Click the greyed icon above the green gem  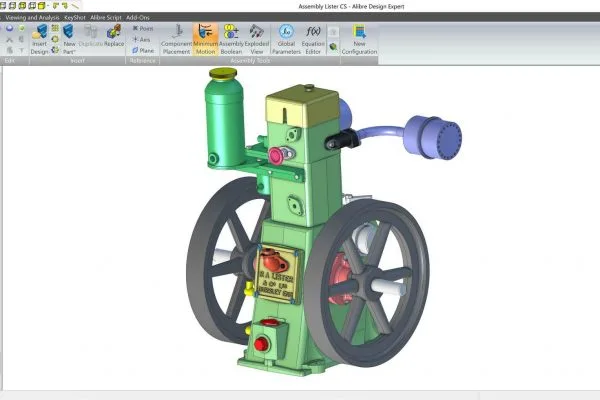click(333, 32)
